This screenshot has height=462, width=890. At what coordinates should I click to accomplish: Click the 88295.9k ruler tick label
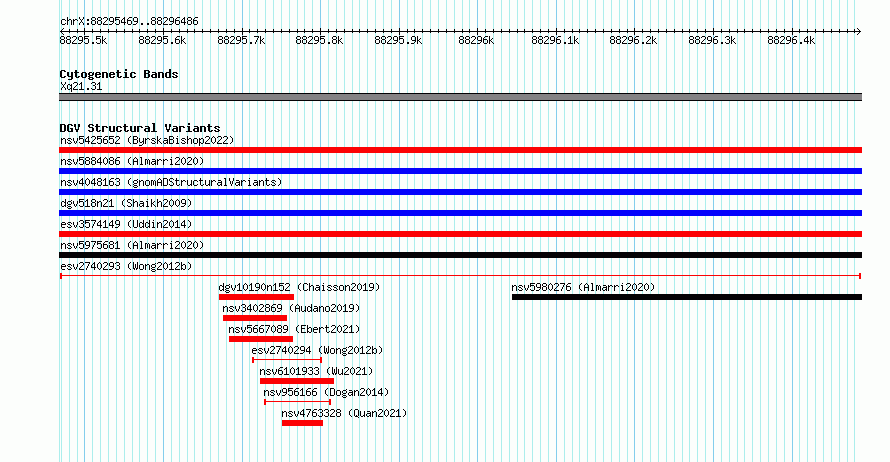(x=398, y=40)
